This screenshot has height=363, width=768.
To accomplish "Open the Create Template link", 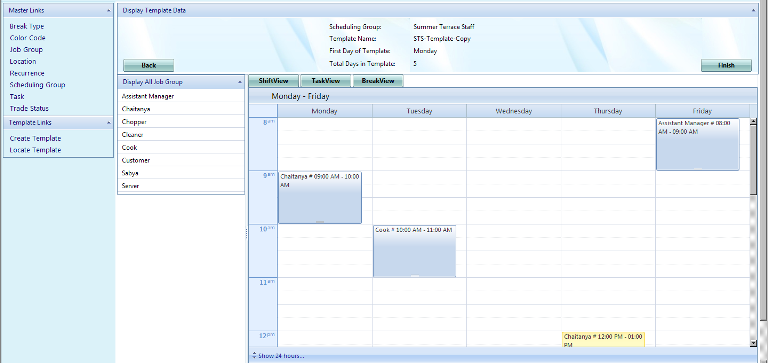I will (x=35, y=139).
